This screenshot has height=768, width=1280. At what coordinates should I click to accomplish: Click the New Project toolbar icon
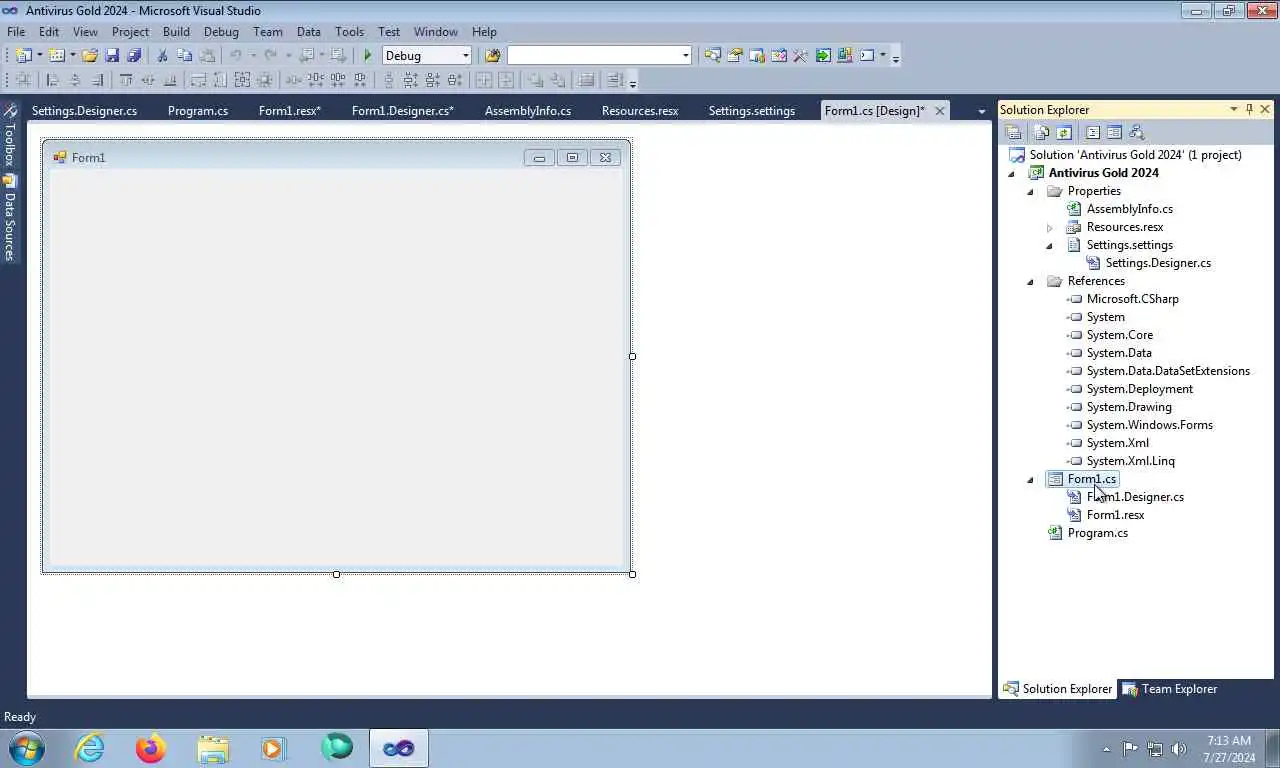coord(23,56)
